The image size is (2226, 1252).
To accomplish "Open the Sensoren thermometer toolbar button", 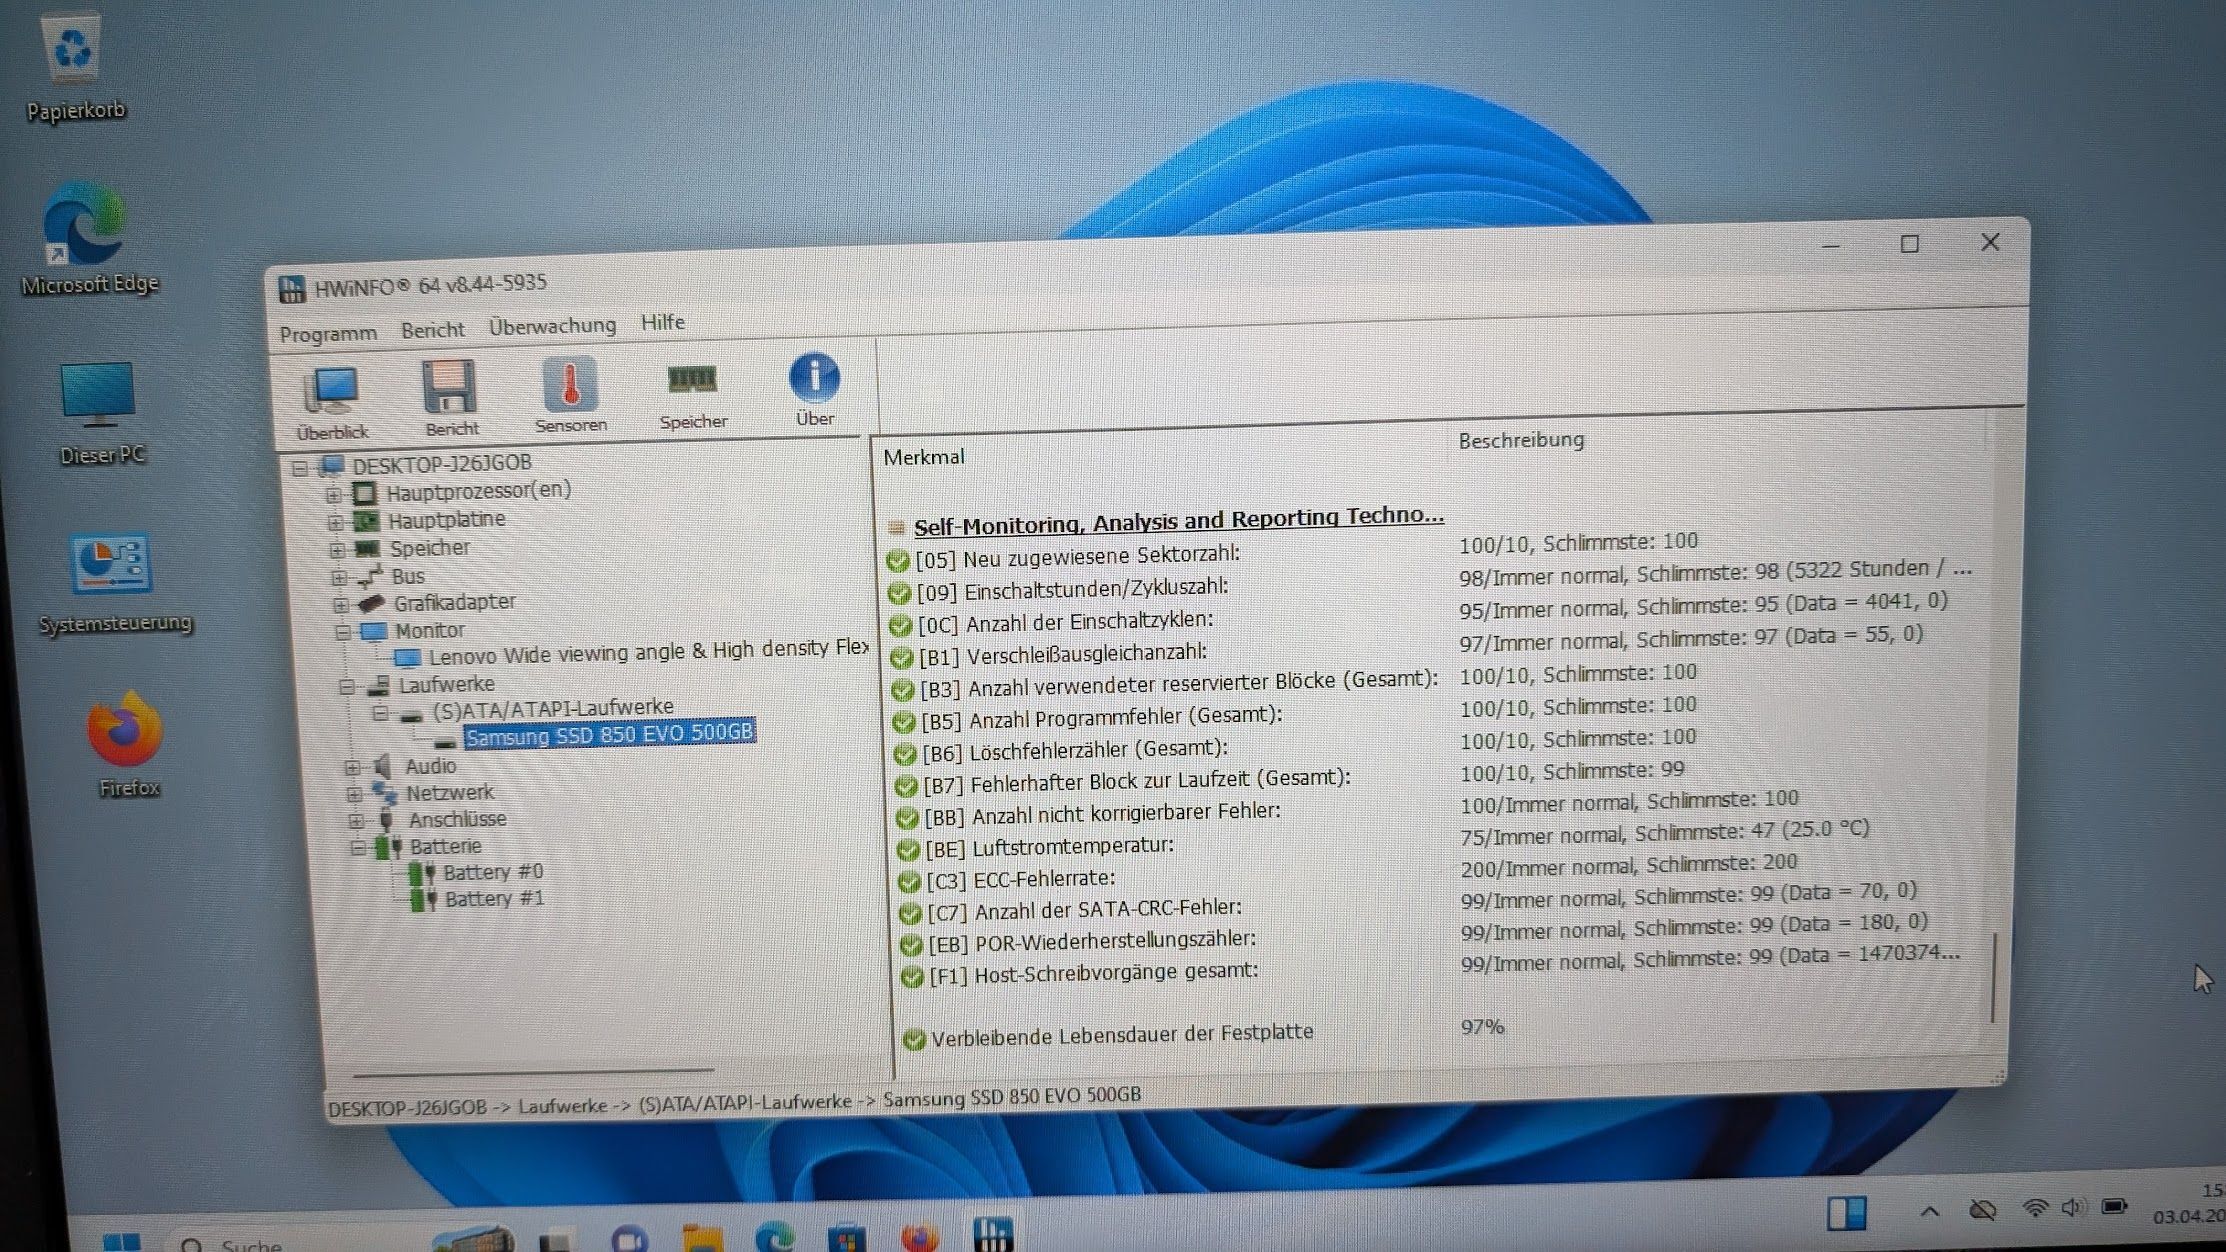I will 570,395.
